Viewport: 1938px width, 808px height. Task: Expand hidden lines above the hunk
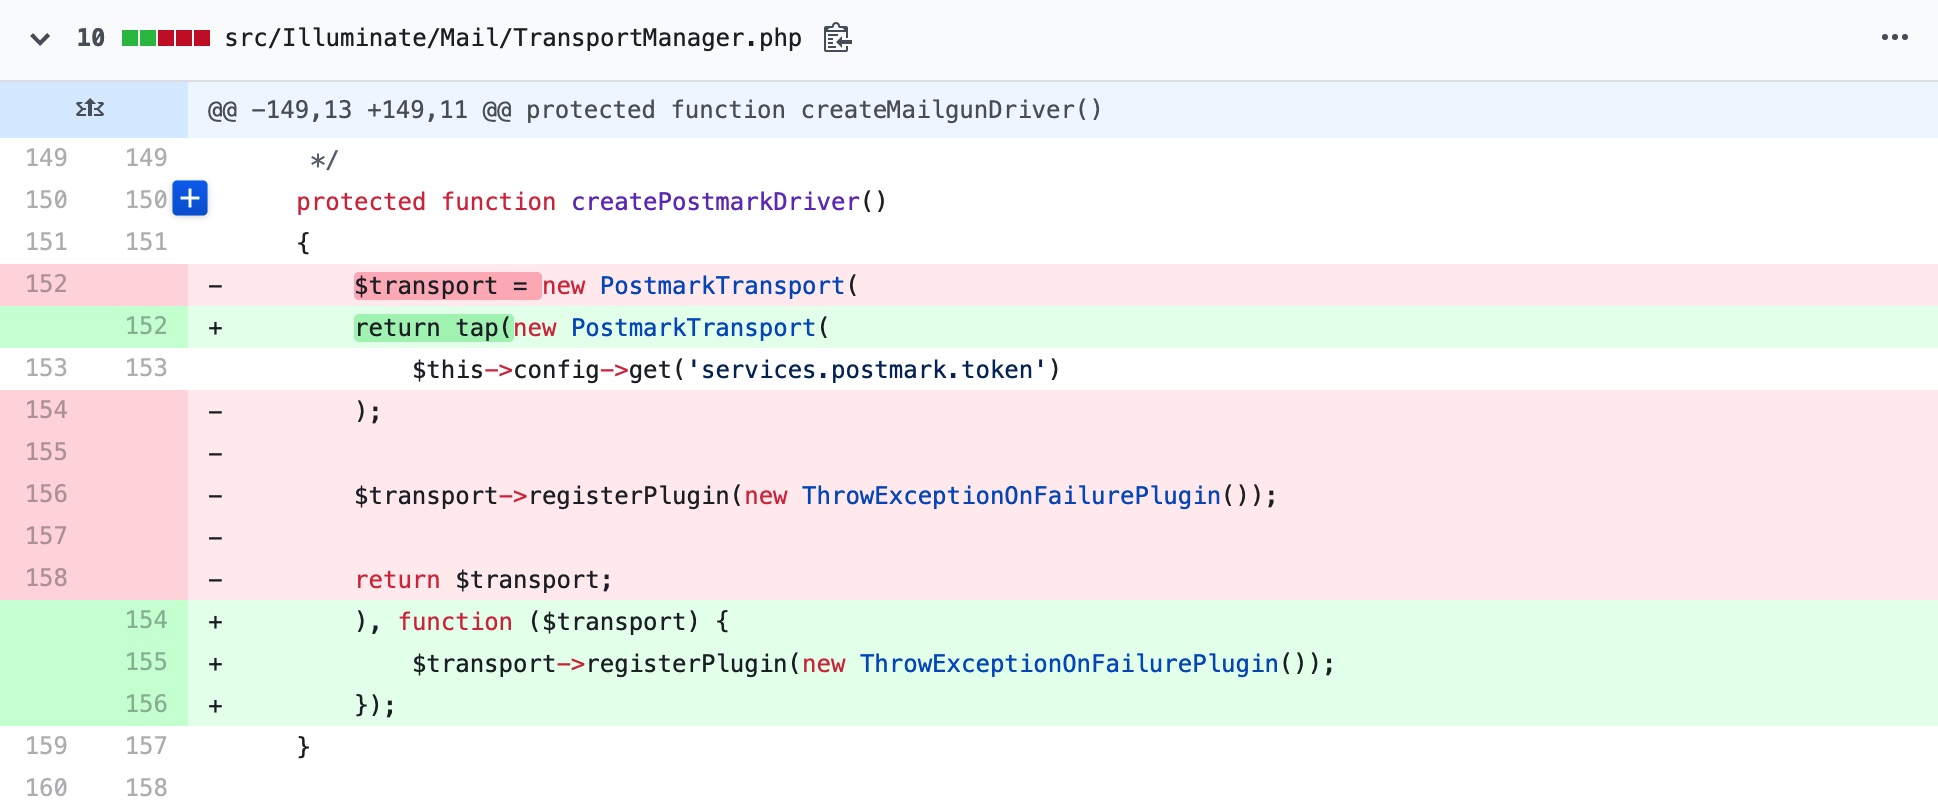click(90, 108)
